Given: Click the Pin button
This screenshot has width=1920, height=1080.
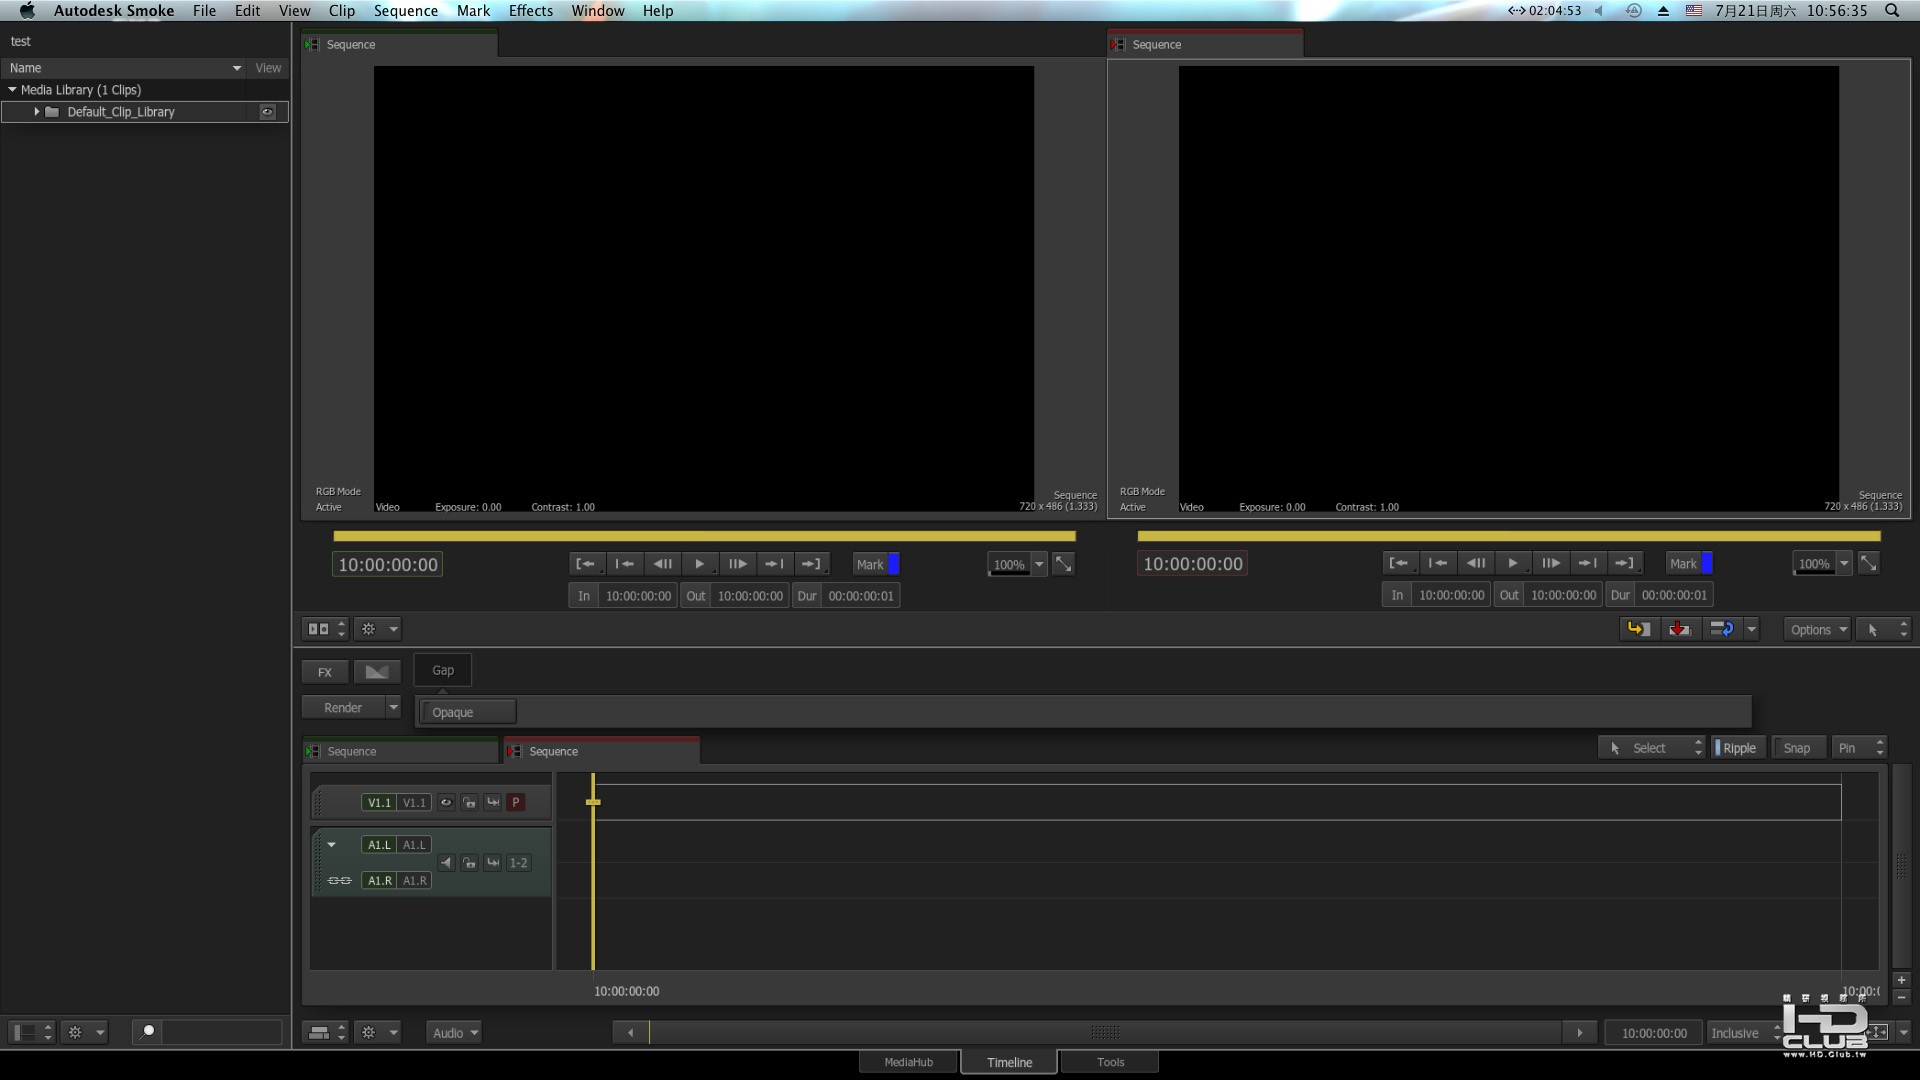Looking at the screenshot, I should click(1859, 748).
